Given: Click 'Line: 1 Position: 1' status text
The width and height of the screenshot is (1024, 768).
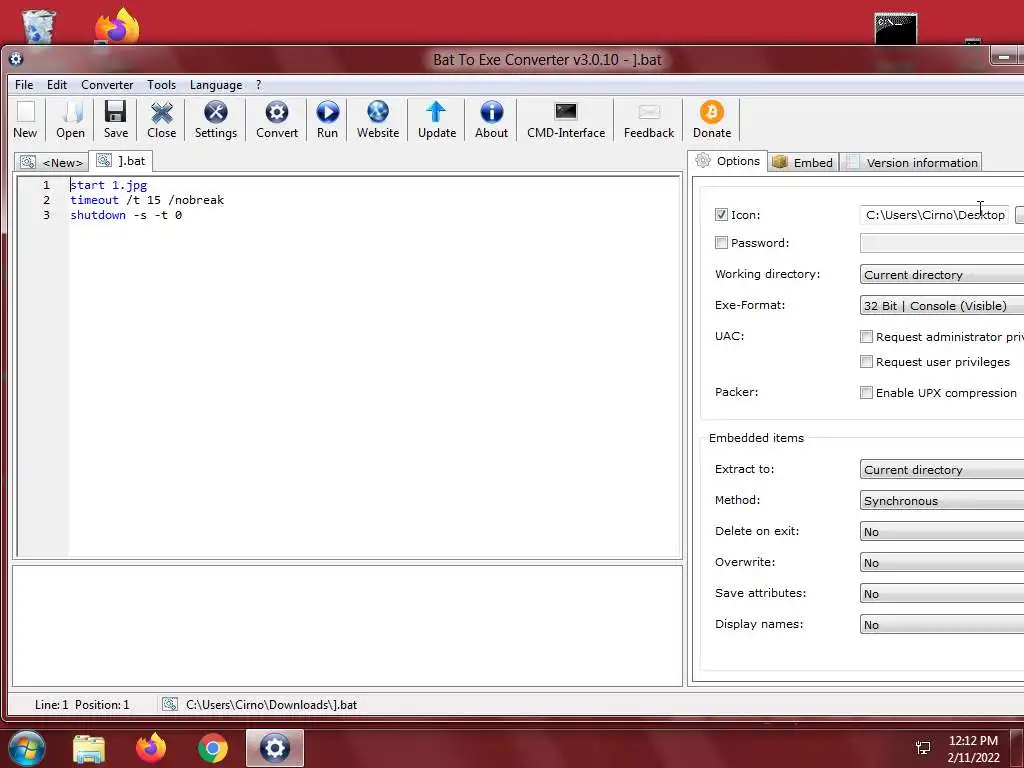Looking at the screenshot, I should (82, 704).
